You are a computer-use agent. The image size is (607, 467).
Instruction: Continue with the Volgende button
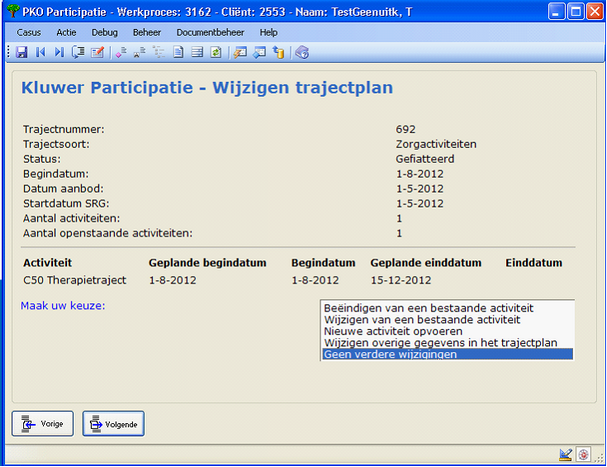[113, 424]
